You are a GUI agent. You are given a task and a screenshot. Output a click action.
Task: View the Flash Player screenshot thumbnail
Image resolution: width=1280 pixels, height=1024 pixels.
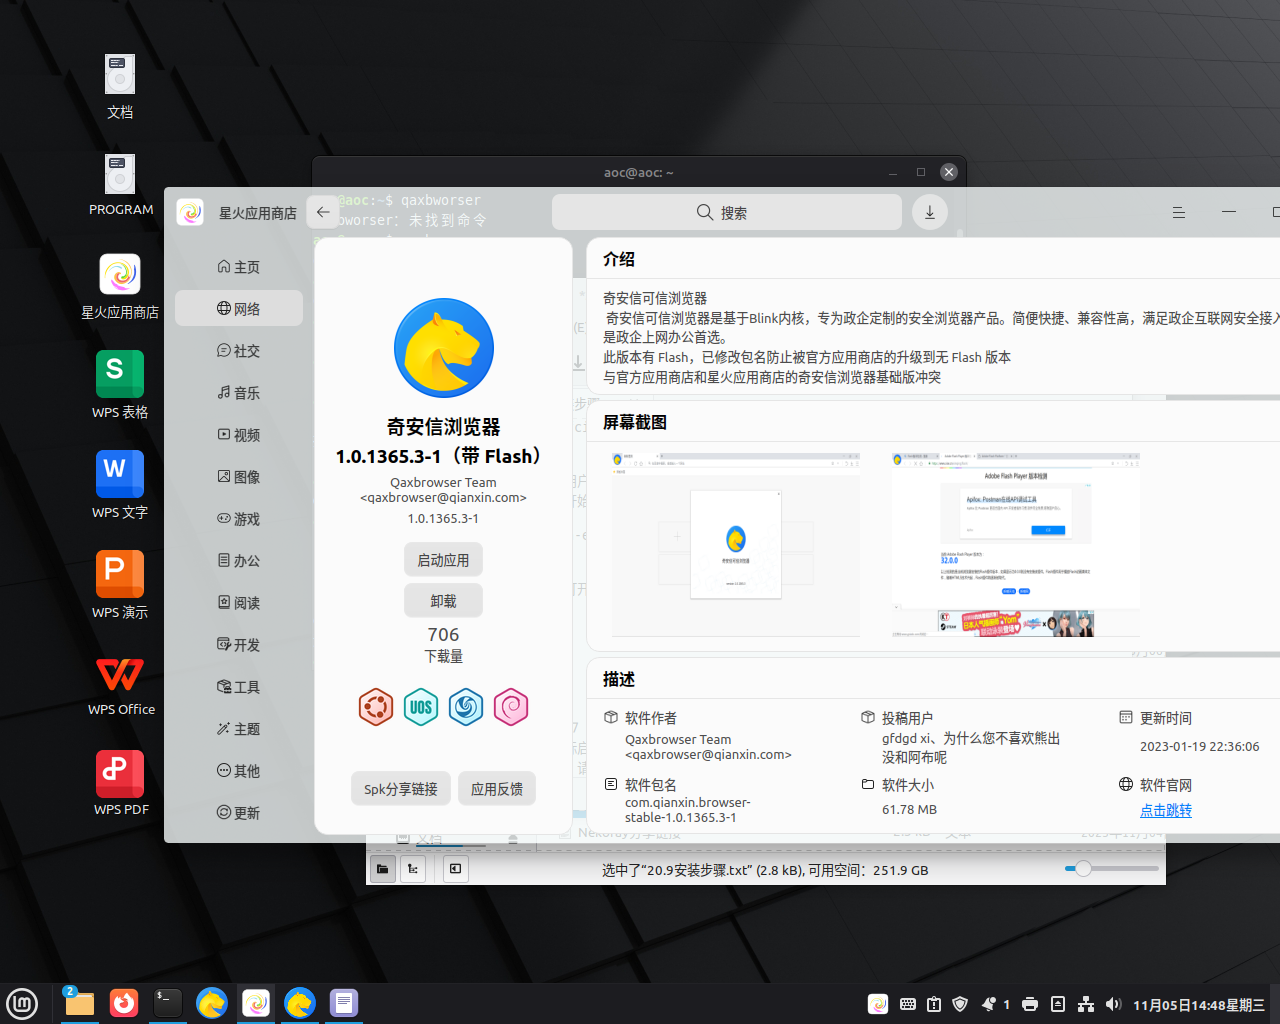pyautogui.click(x=1016, y=544)
